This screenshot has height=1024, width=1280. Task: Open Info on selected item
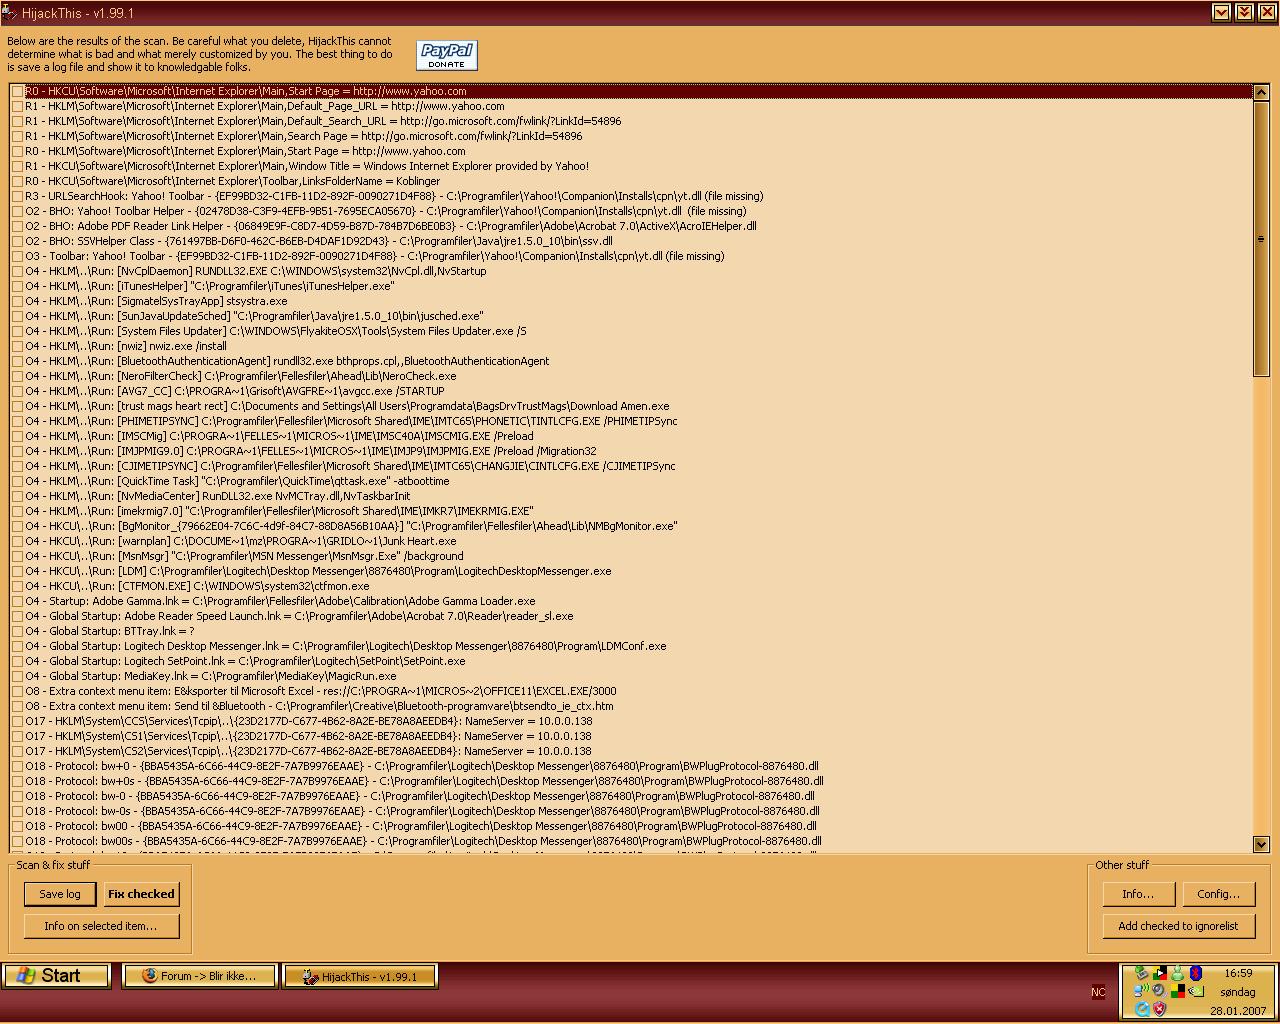coord(101,926)
